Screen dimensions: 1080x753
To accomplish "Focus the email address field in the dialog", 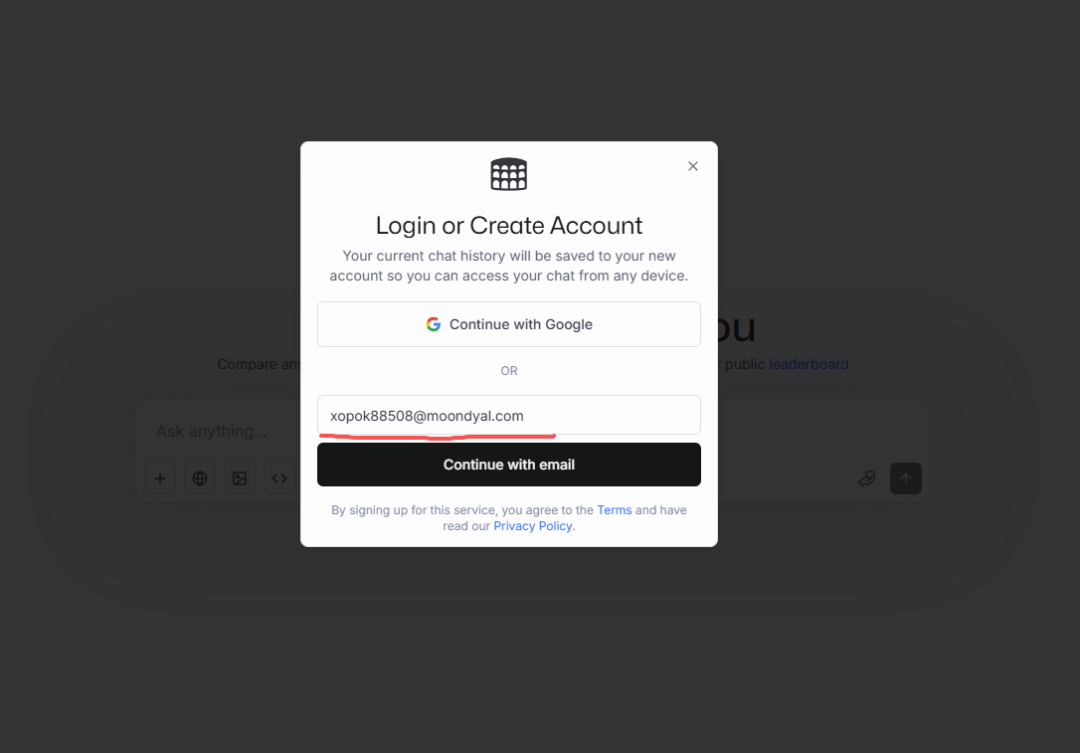I will click(x=509, y=415).
